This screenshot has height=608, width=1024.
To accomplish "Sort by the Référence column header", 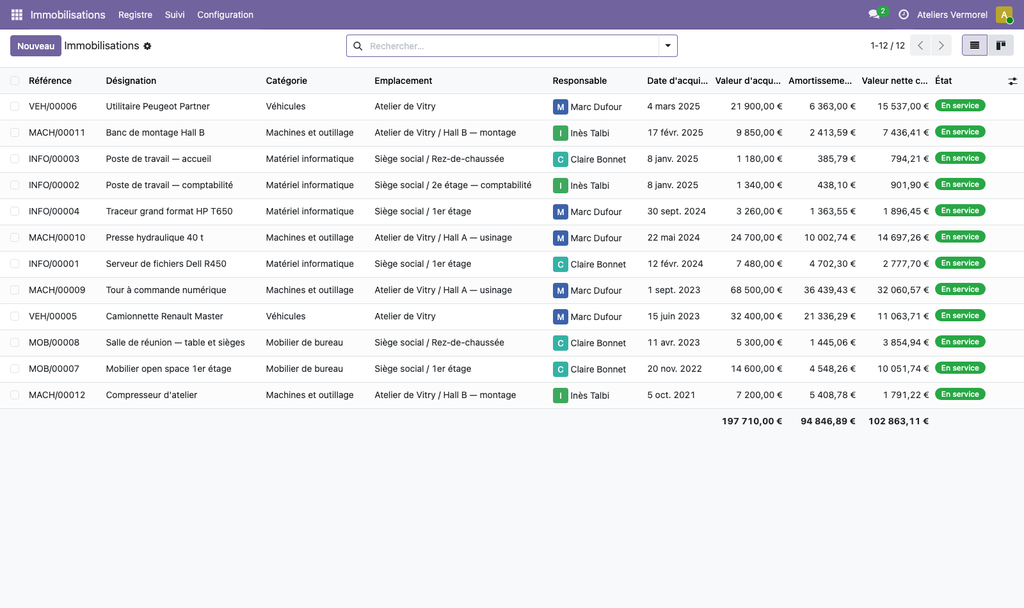I will [x=50, y=81].
